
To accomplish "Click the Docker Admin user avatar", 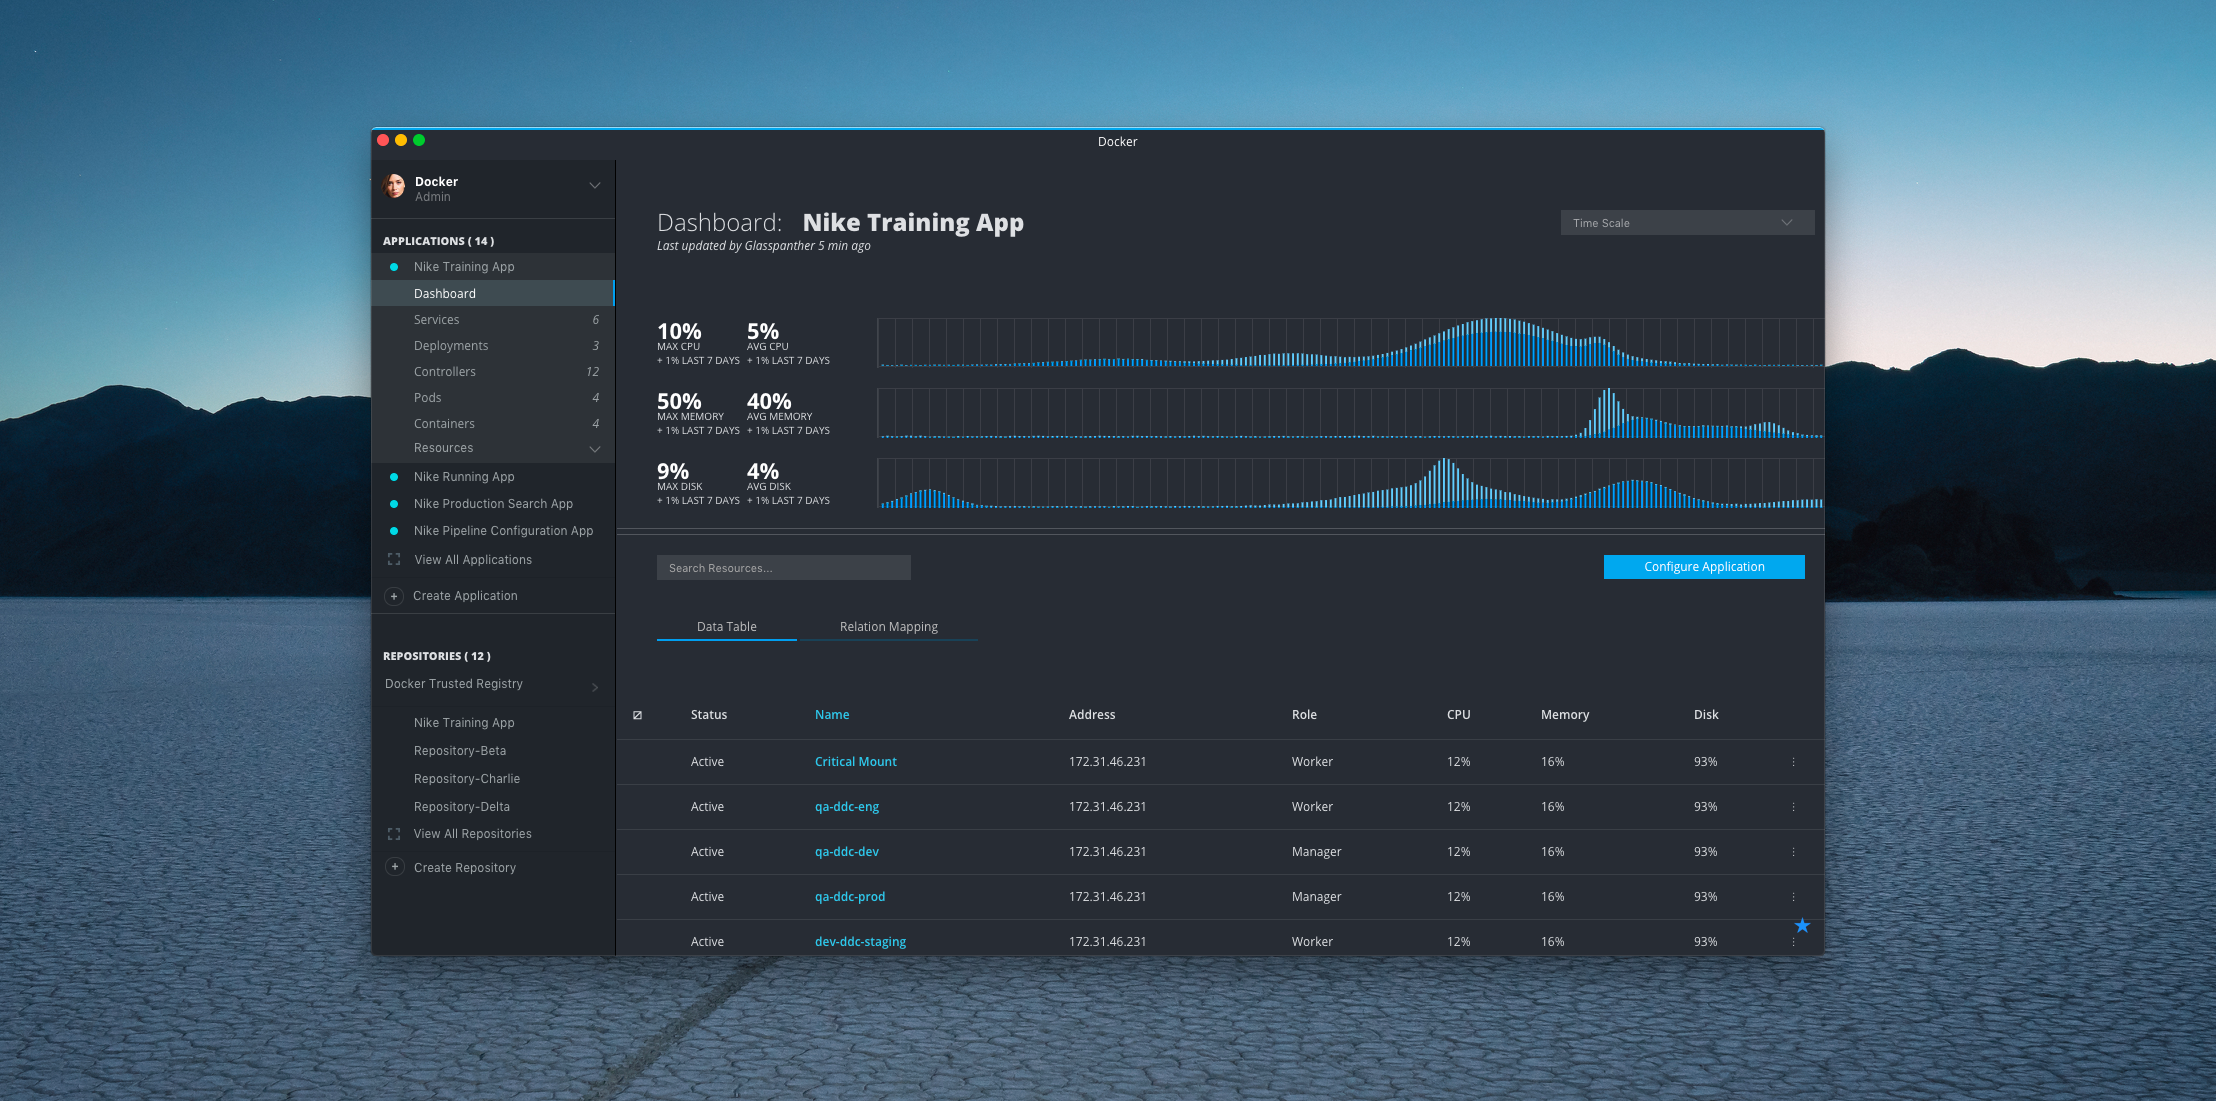I will coord(395,187).
